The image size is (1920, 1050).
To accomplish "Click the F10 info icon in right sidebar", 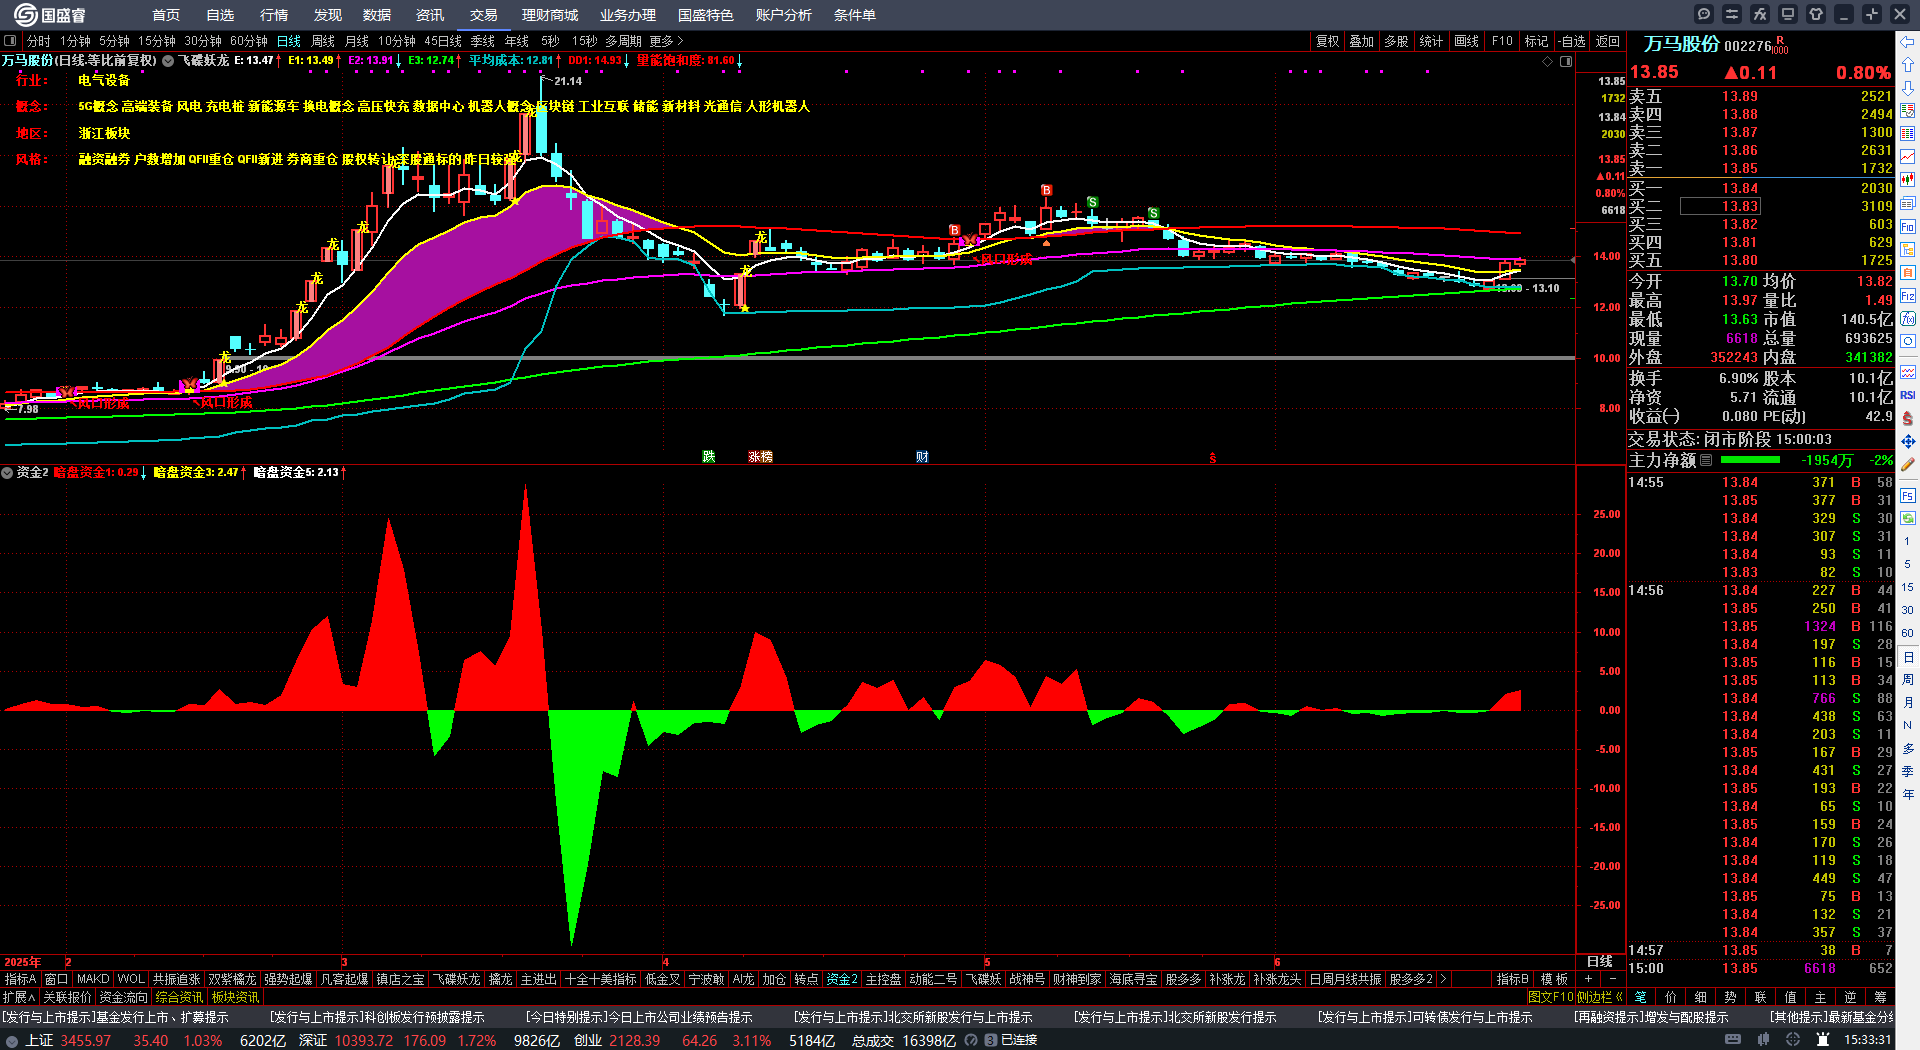I will (1908, 227).
